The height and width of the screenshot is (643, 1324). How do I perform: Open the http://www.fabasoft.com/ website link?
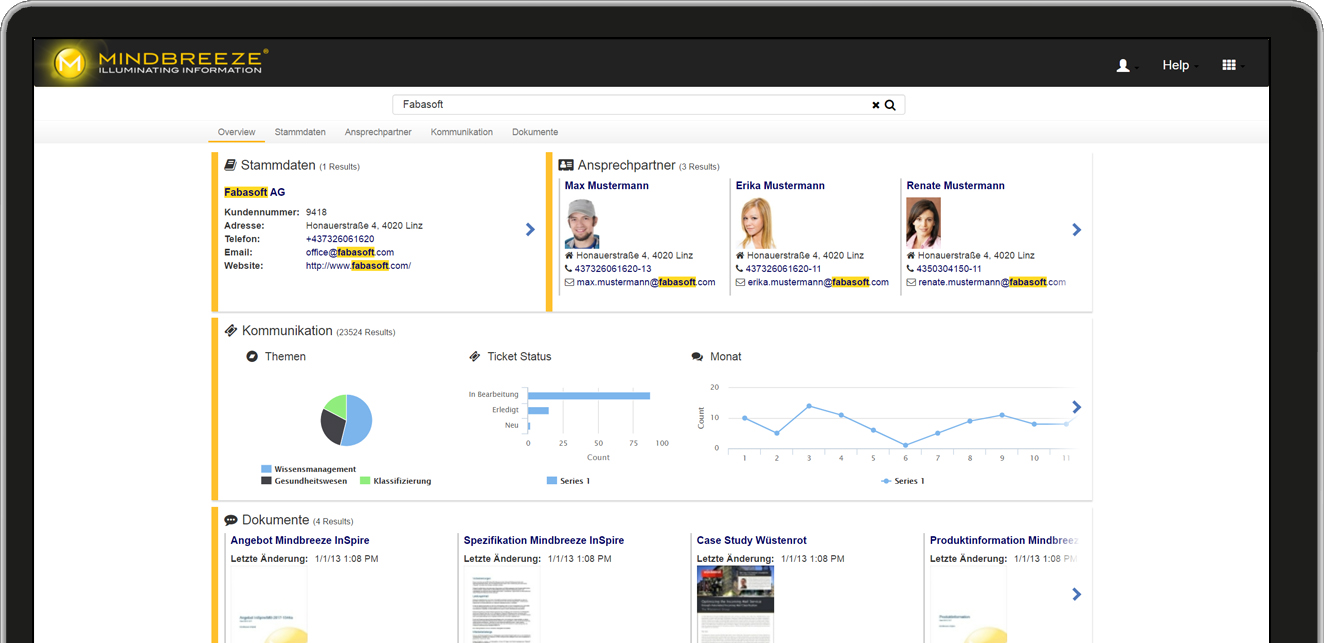tap(358, 266)
